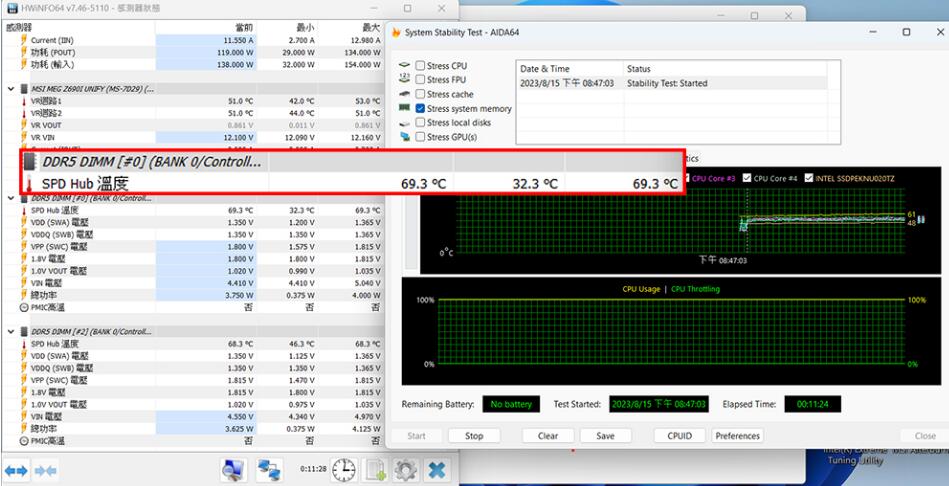Image resolution: width=949 pixels, height=486 pixels.
Task: Click DIMM [#2] VIN 電壓 value 4.550 V
Action: [241, 416]
